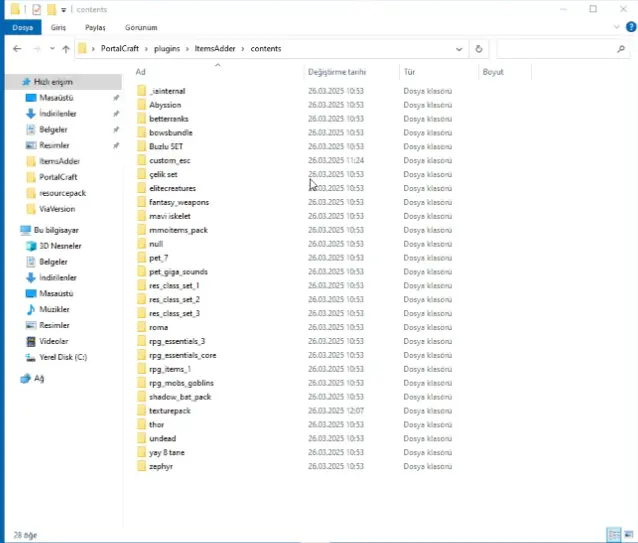
Task: Open the pinned Belgeler quick access item
Action: [53, 129]
